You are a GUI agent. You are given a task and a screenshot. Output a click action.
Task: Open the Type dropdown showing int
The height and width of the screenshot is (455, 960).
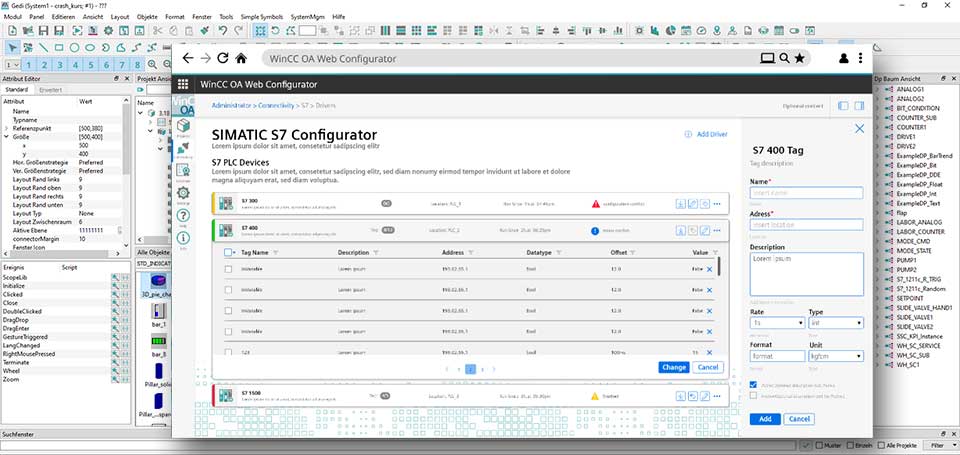(x=835, y=323)
